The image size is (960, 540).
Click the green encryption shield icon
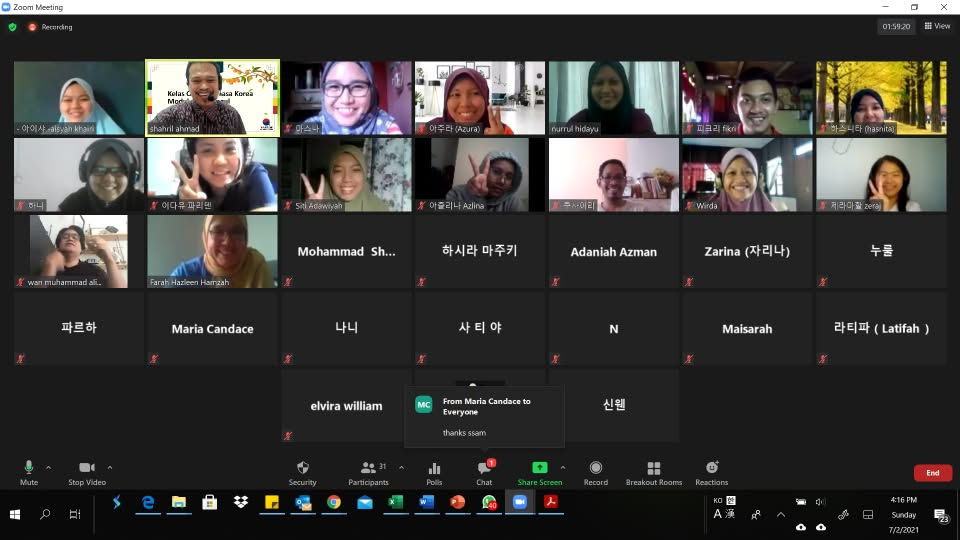click(12, 27)
